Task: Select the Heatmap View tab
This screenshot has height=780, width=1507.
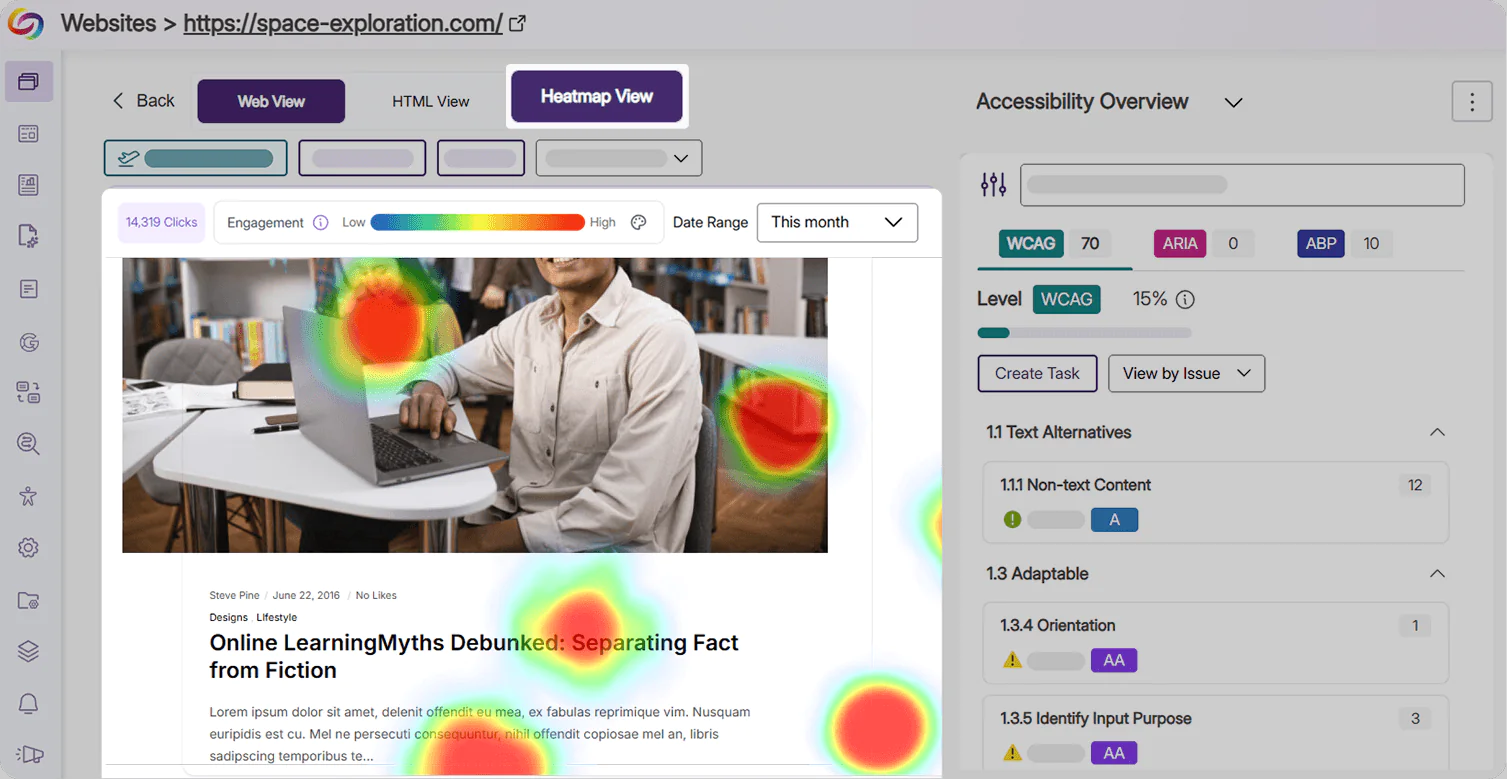Action: pyautogui.click(x=597, y=97)
